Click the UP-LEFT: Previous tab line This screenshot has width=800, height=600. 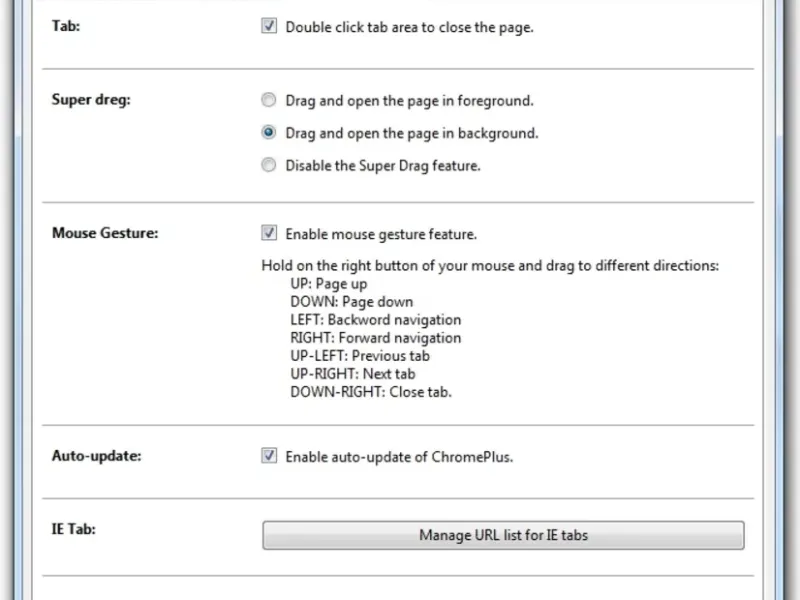click(360, 356)
